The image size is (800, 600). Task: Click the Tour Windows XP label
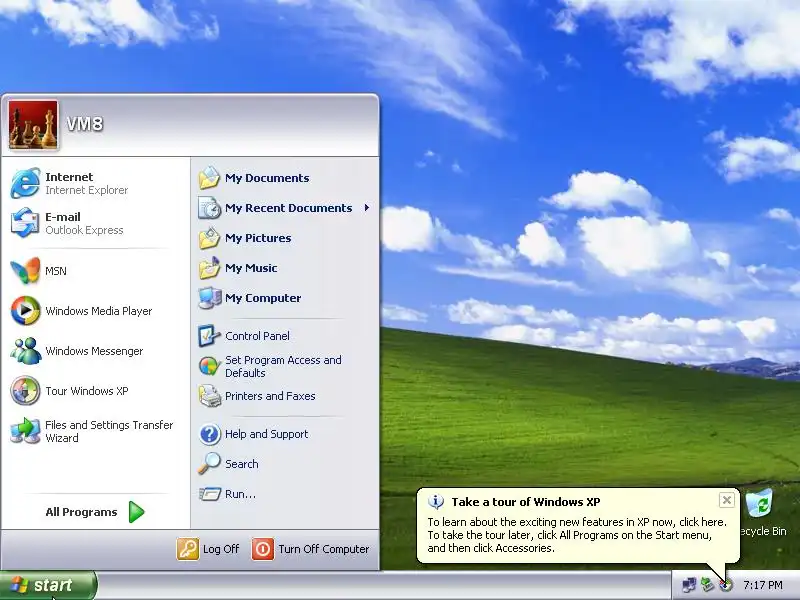[x=87, y=391]
